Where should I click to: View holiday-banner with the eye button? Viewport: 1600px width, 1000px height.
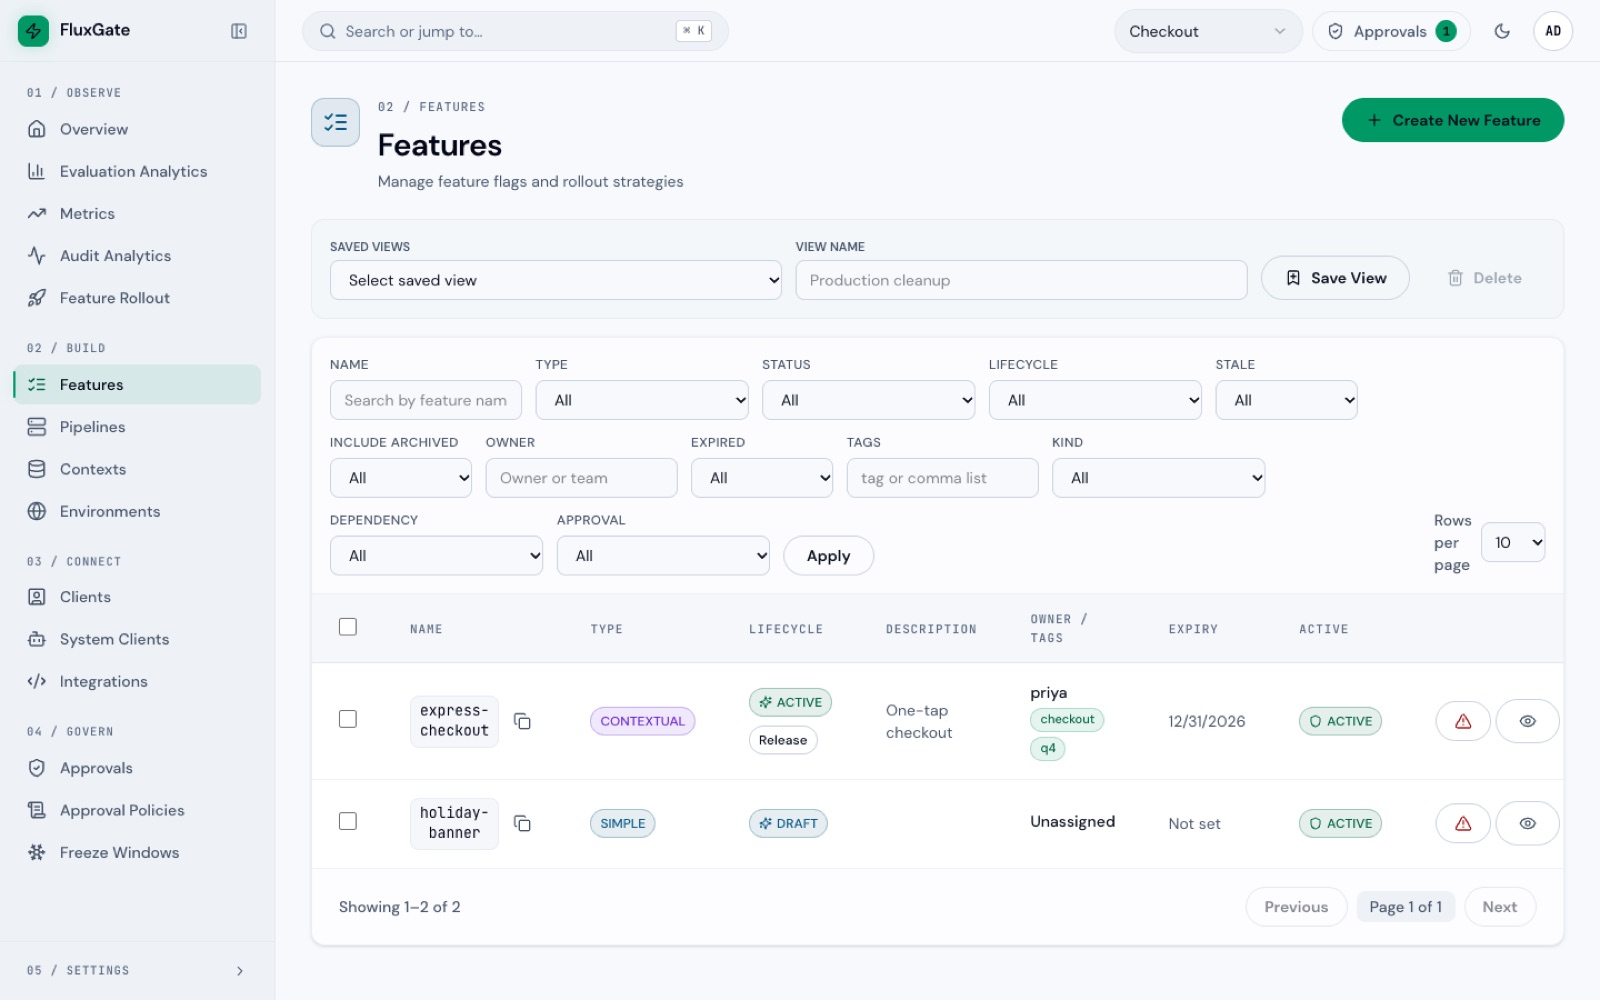1527,823
